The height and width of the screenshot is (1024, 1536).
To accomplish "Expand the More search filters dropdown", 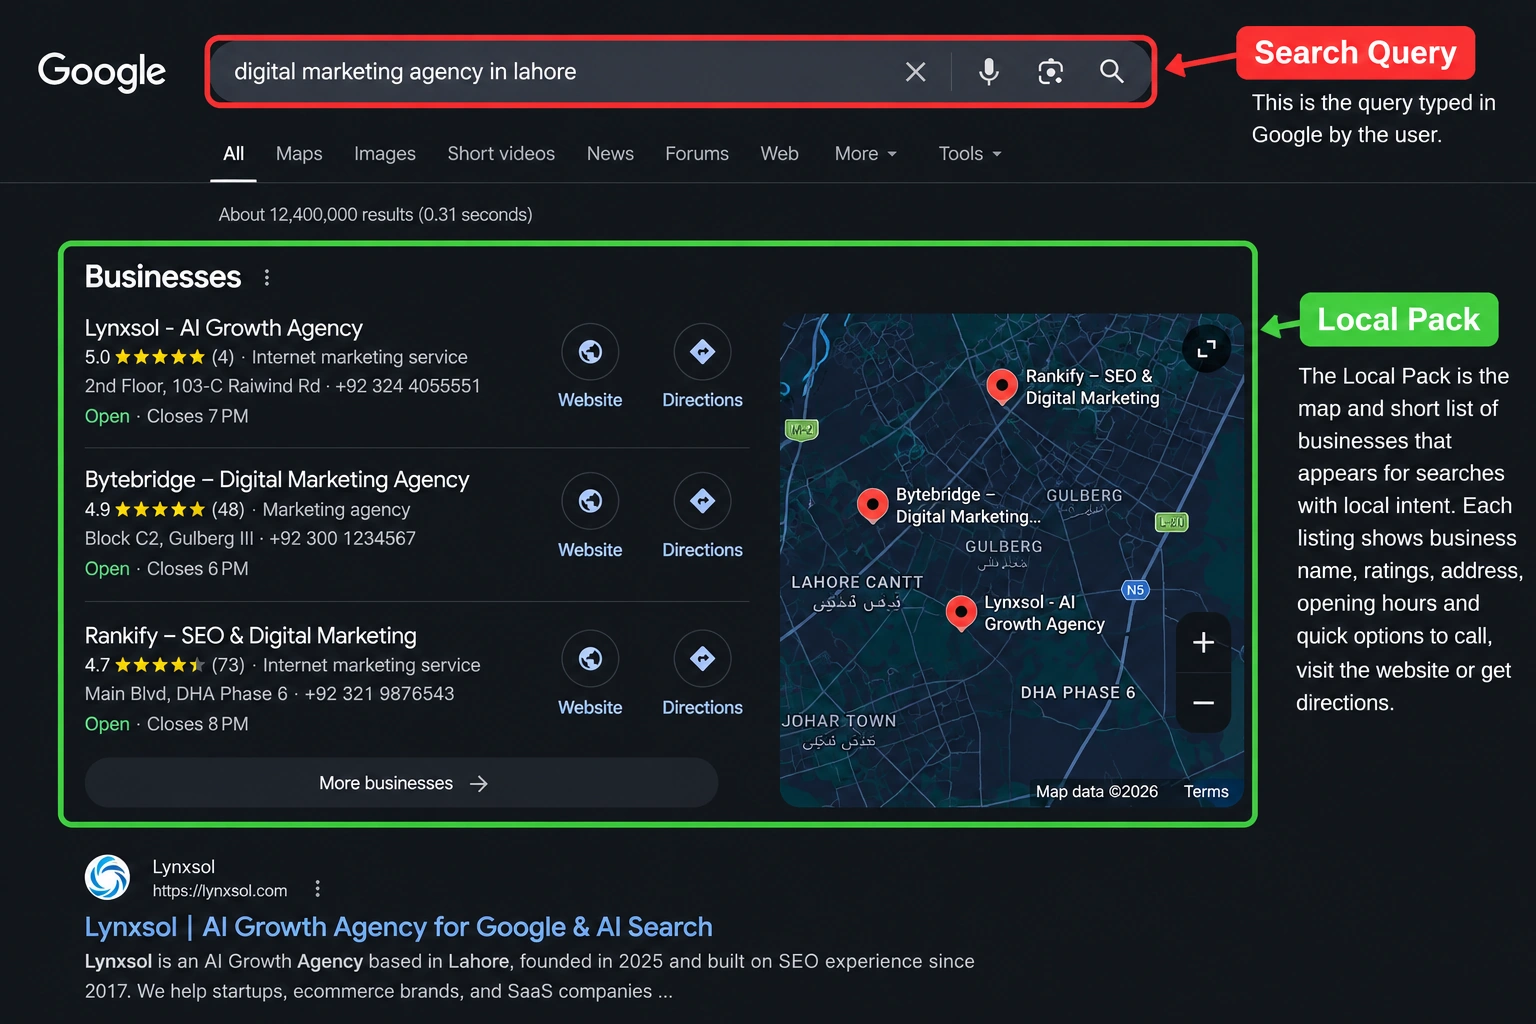I will pos(866,154).
